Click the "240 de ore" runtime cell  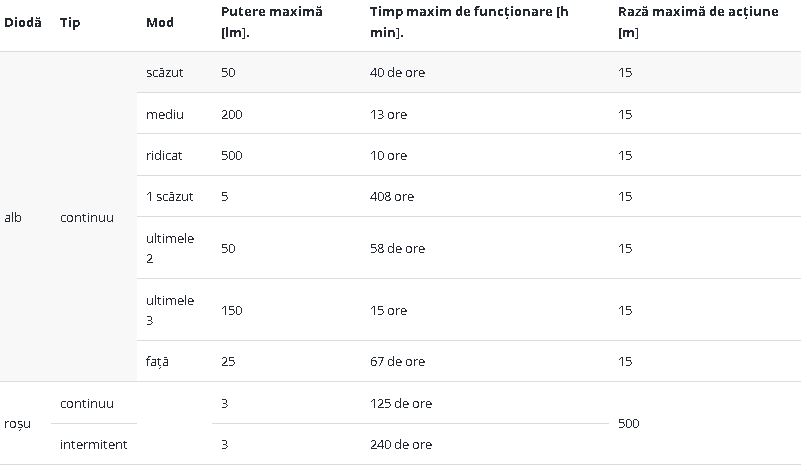400,445
